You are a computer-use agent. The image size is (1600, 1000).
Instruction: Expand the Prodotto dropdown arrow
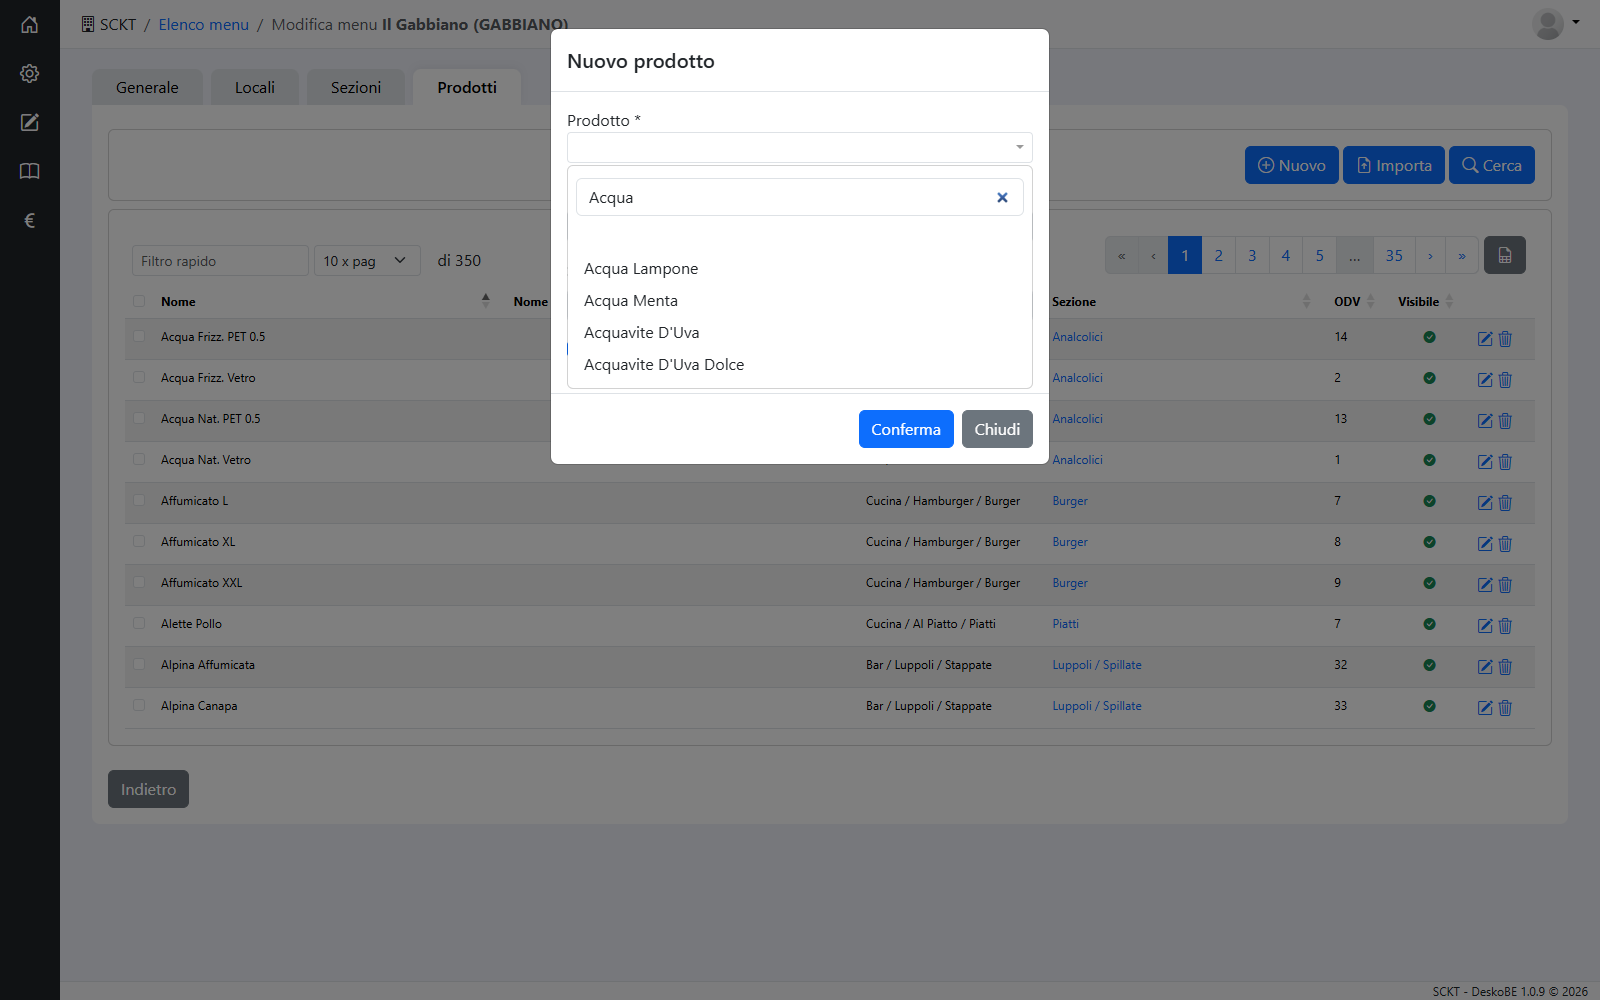pyautogui.click(x=1019, y=147)
